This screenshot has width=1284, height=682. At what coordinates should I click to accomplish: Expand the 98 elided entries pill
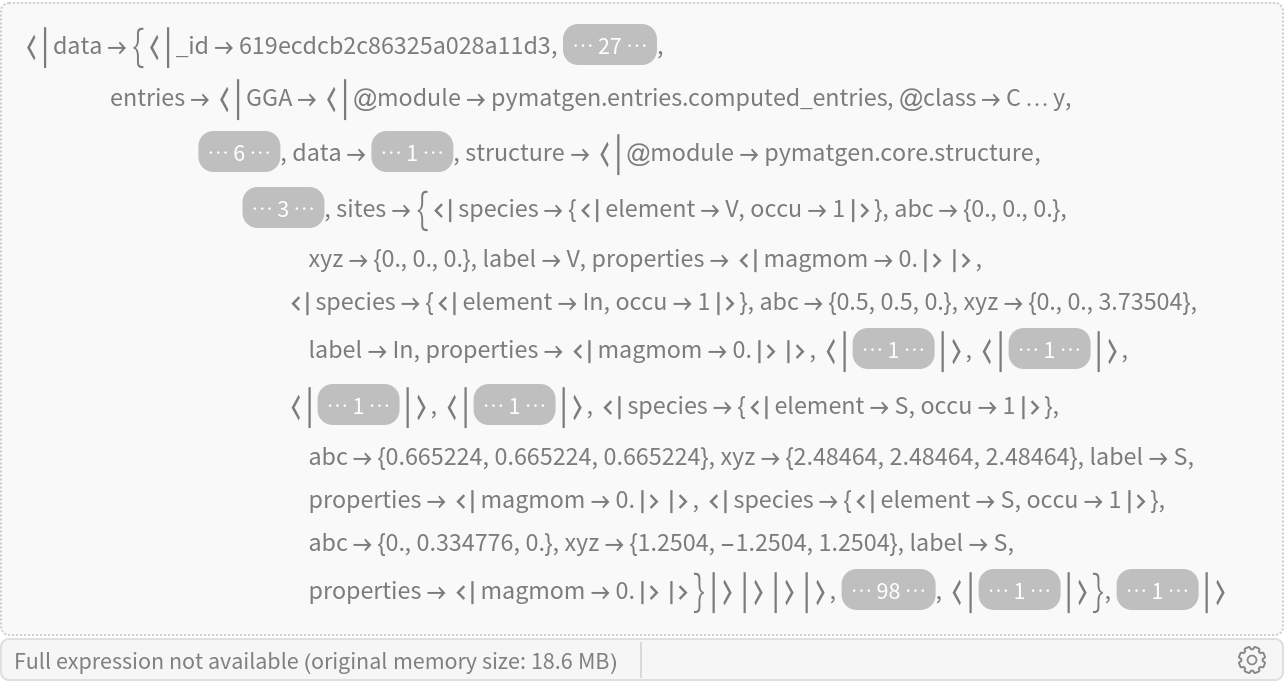(x=888, y=590)
